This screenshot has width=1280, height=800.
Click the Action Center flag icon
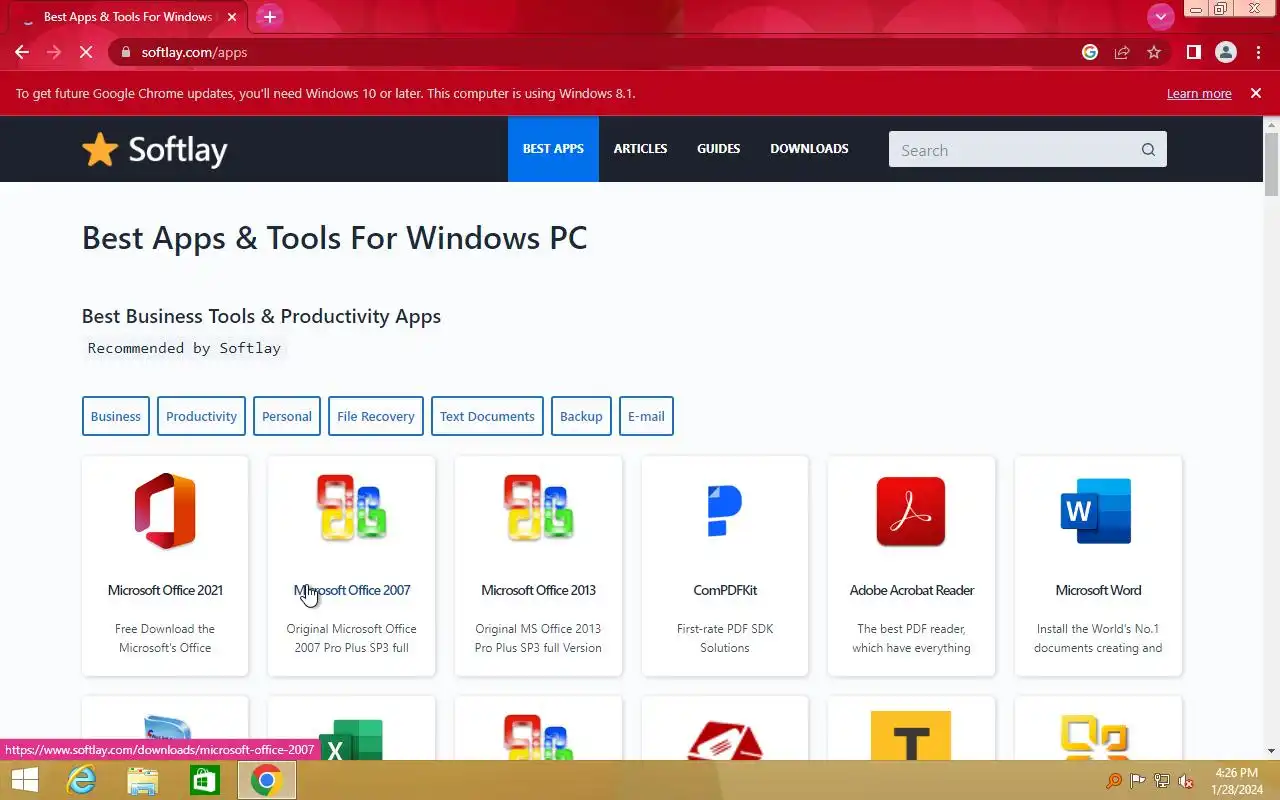[x=1138, y=781]
